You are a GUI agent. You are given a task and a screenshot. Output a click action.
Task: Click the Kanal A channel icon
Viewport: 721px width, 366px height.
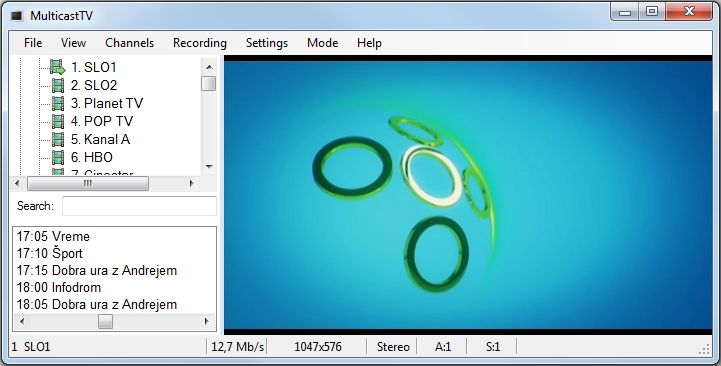tap(58, 139)
